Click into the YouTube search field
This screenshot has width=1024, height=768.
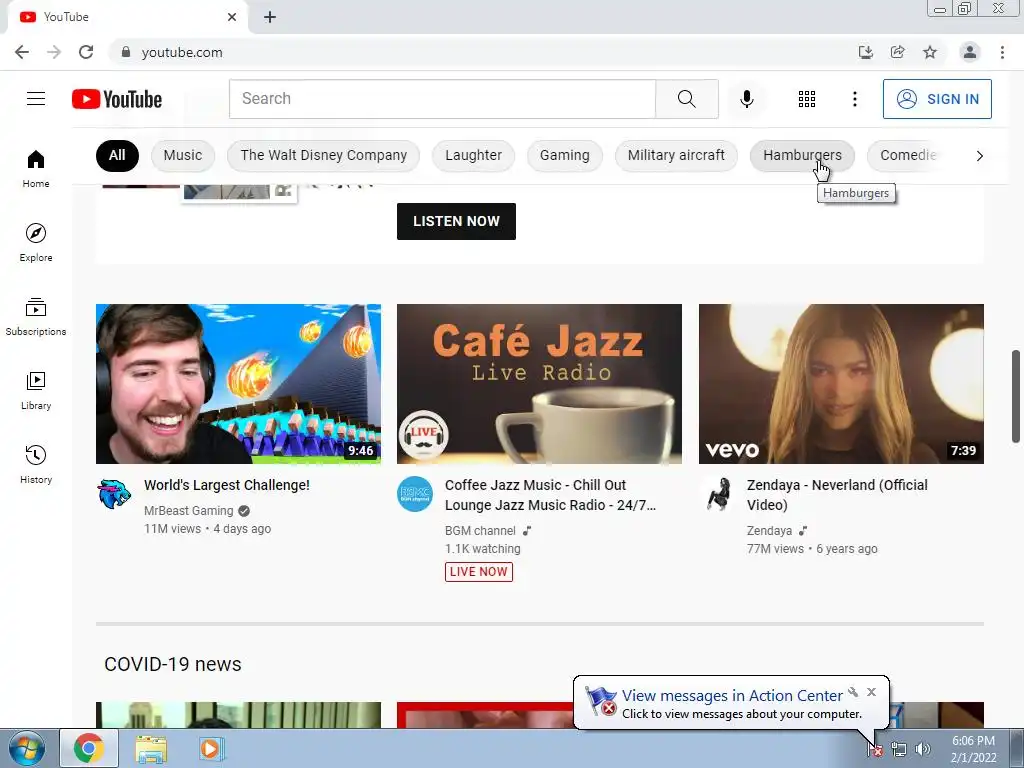pos(442,99)
